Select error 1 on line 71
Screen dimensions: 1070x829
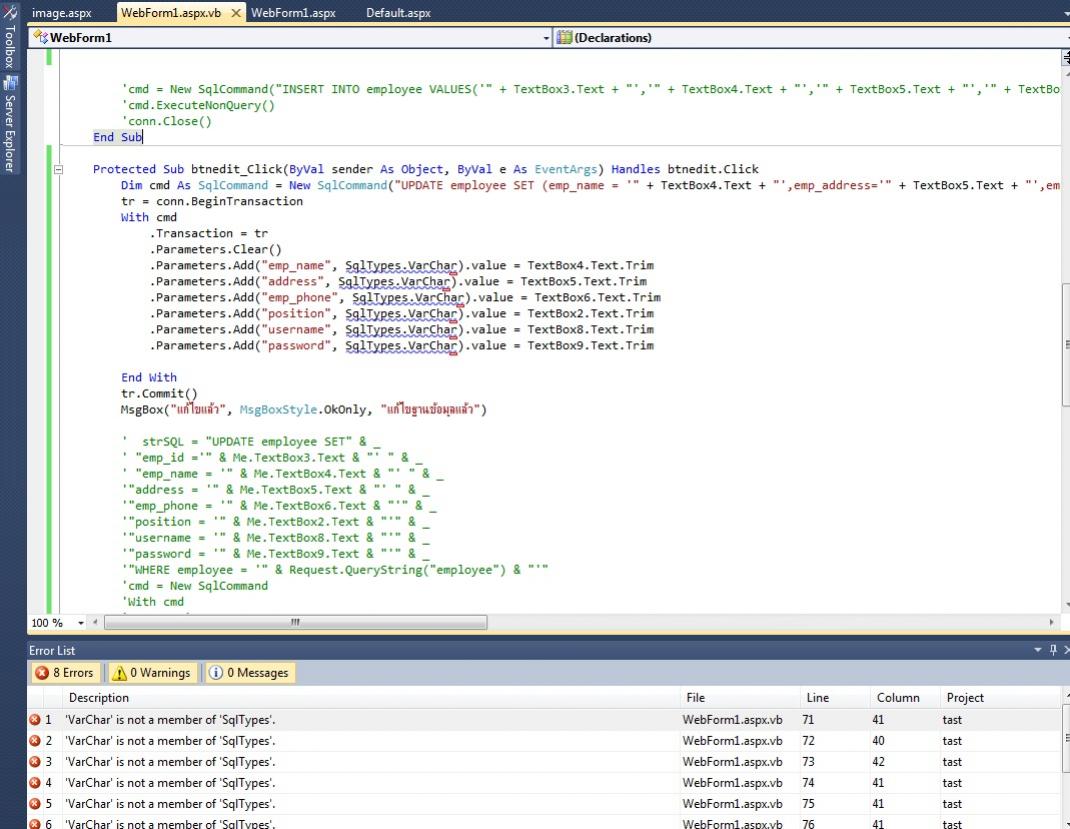click(x=544, y=720)
